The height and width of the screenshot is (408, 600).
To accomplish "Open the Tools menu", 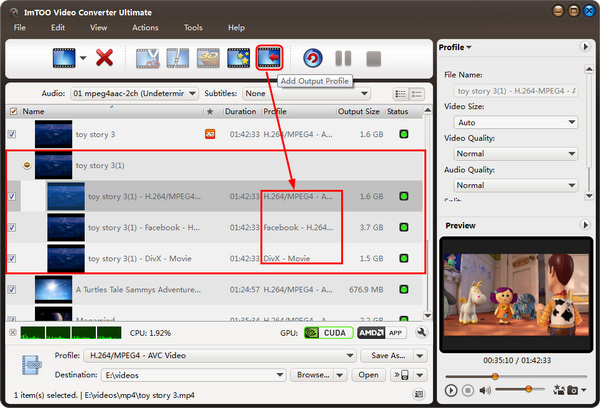I will (193, 27).
